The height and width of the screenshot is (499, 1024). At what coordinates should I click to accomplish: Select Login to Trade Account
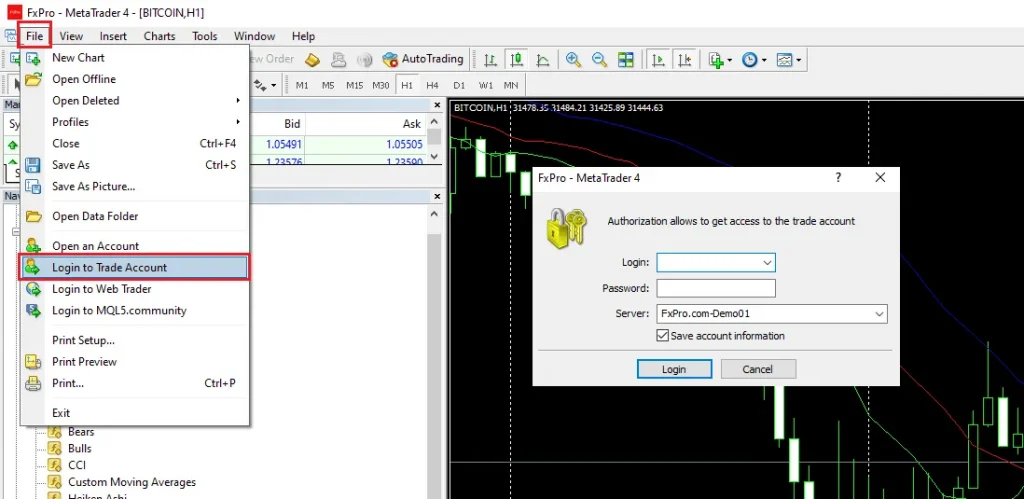[x=135, y=268]
